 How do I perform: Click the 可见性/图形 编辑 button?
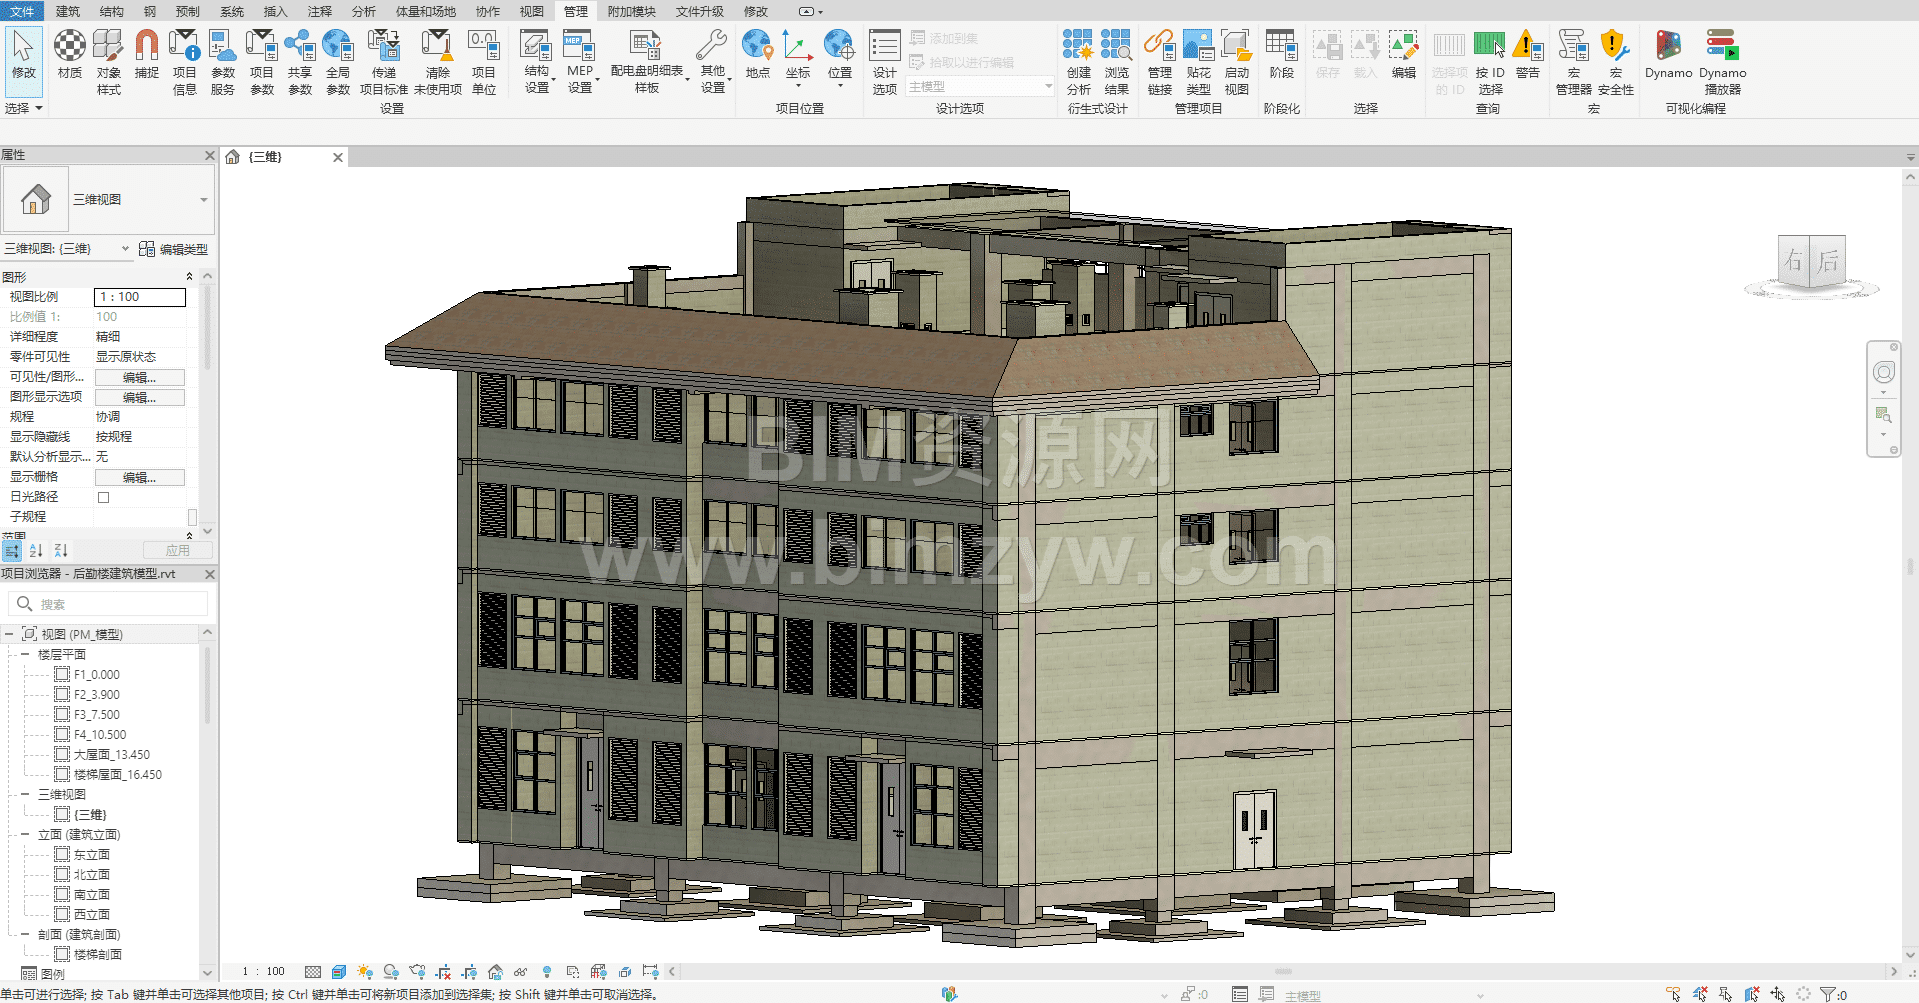(x=139, y=377)
